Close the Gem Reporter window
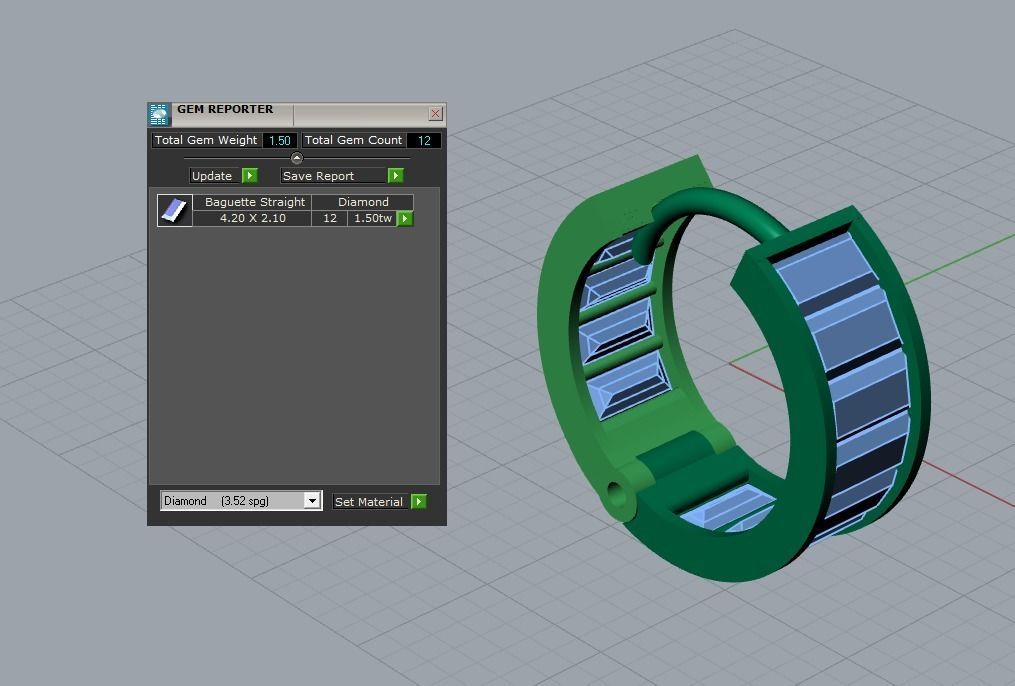Viewport: 1015px width, 686px height. click(x=436, y=114)
